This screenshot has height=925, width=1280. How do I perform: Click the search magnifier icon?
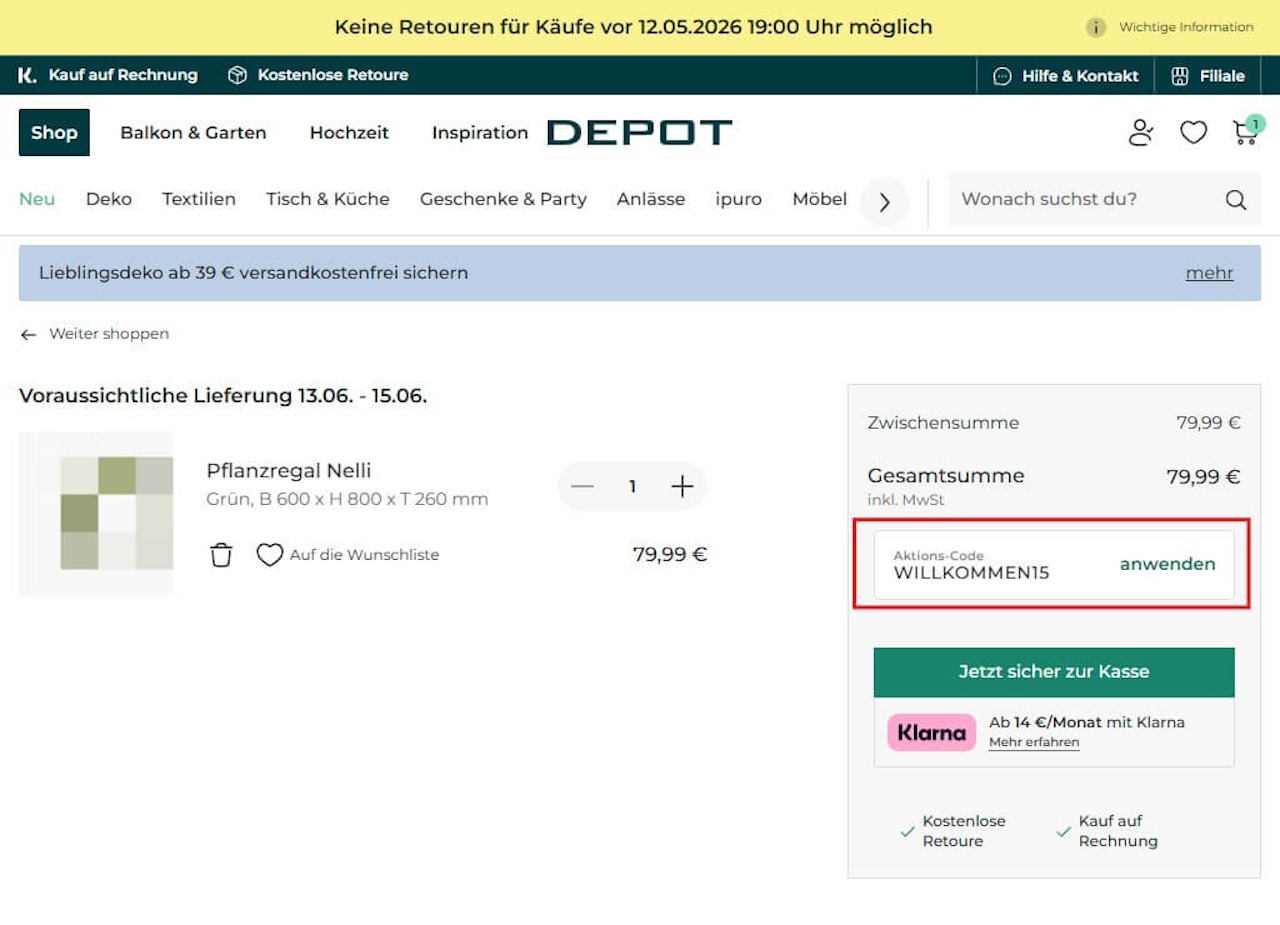1236,199
